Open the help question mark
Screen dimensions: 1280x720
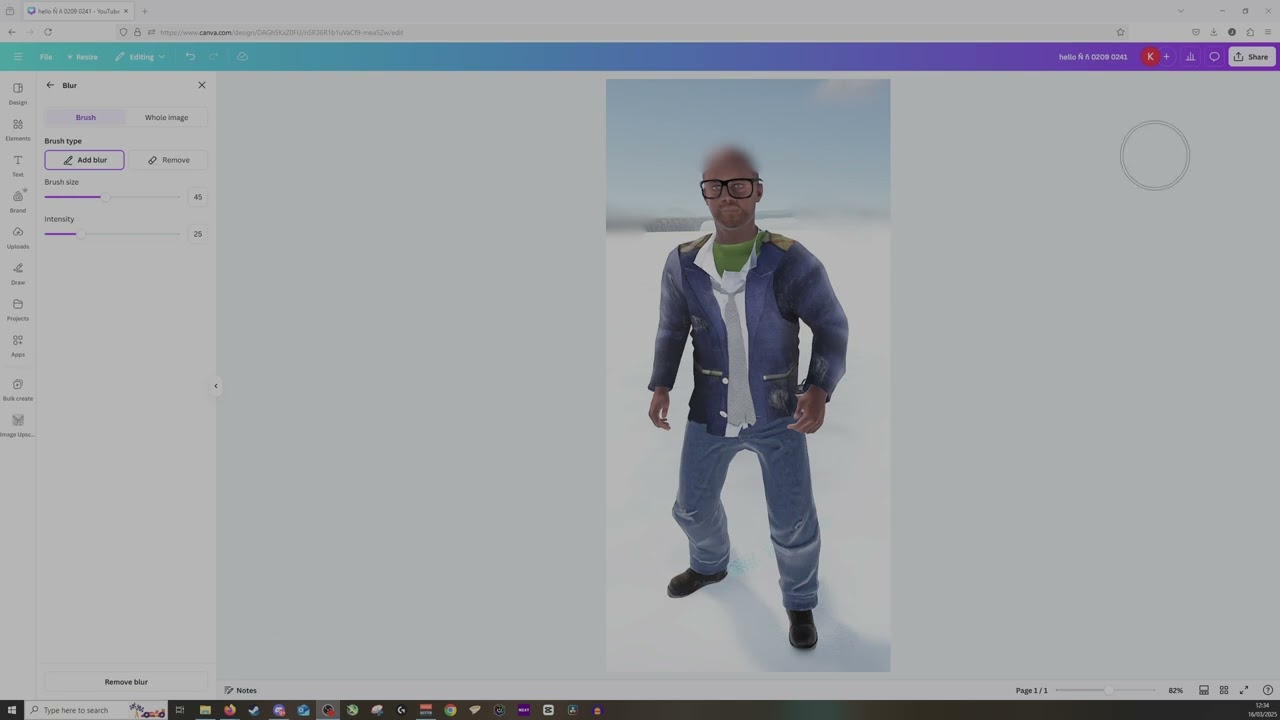(x=1267, y=690)
